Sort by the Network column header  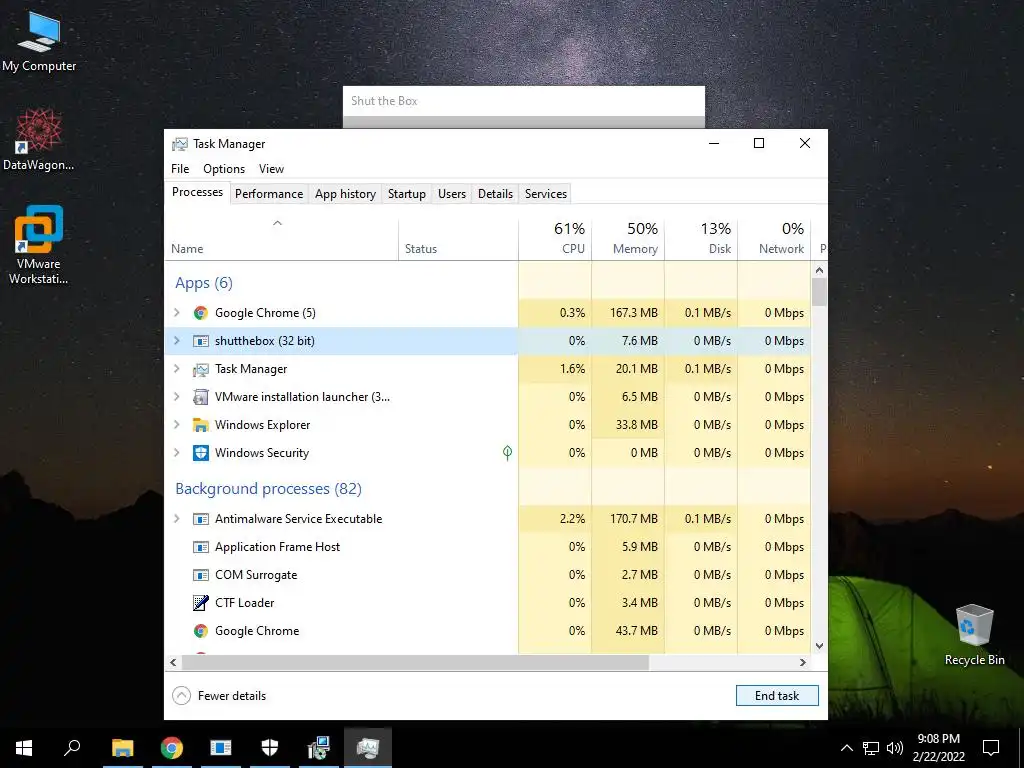pyautogui.click(x=774, y=238)
